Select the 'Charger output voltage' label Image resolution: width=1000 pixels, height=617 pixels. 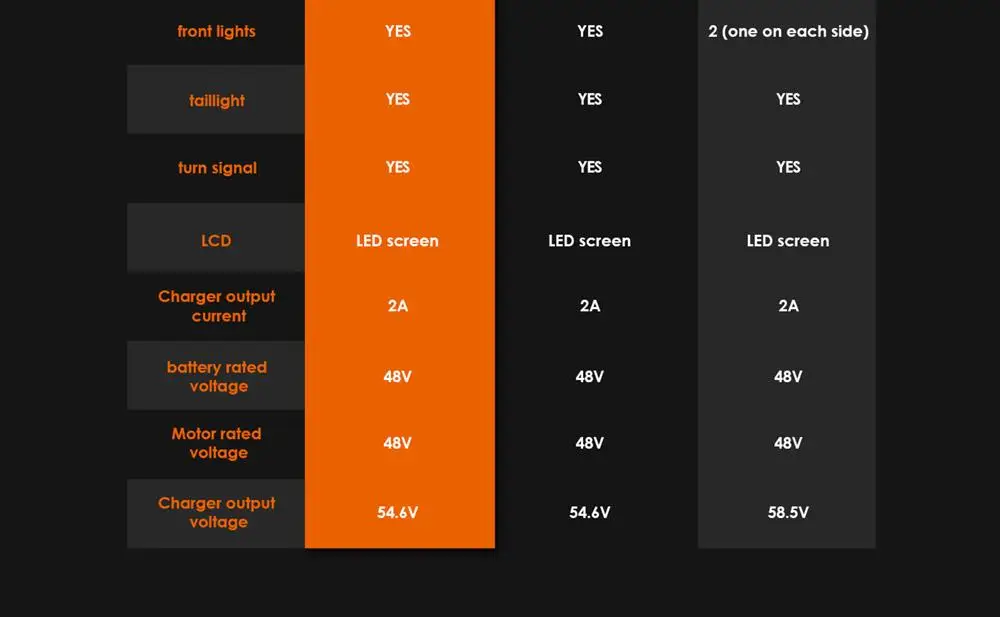tap(217, 512)
